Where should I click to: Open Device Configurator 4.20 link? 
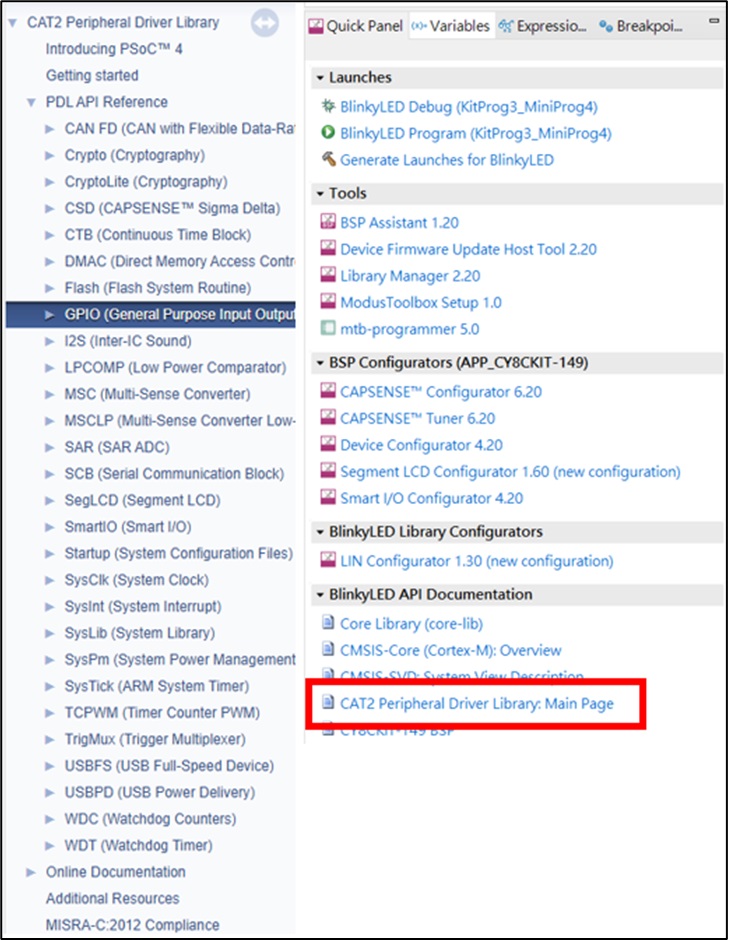click(421, 445)
